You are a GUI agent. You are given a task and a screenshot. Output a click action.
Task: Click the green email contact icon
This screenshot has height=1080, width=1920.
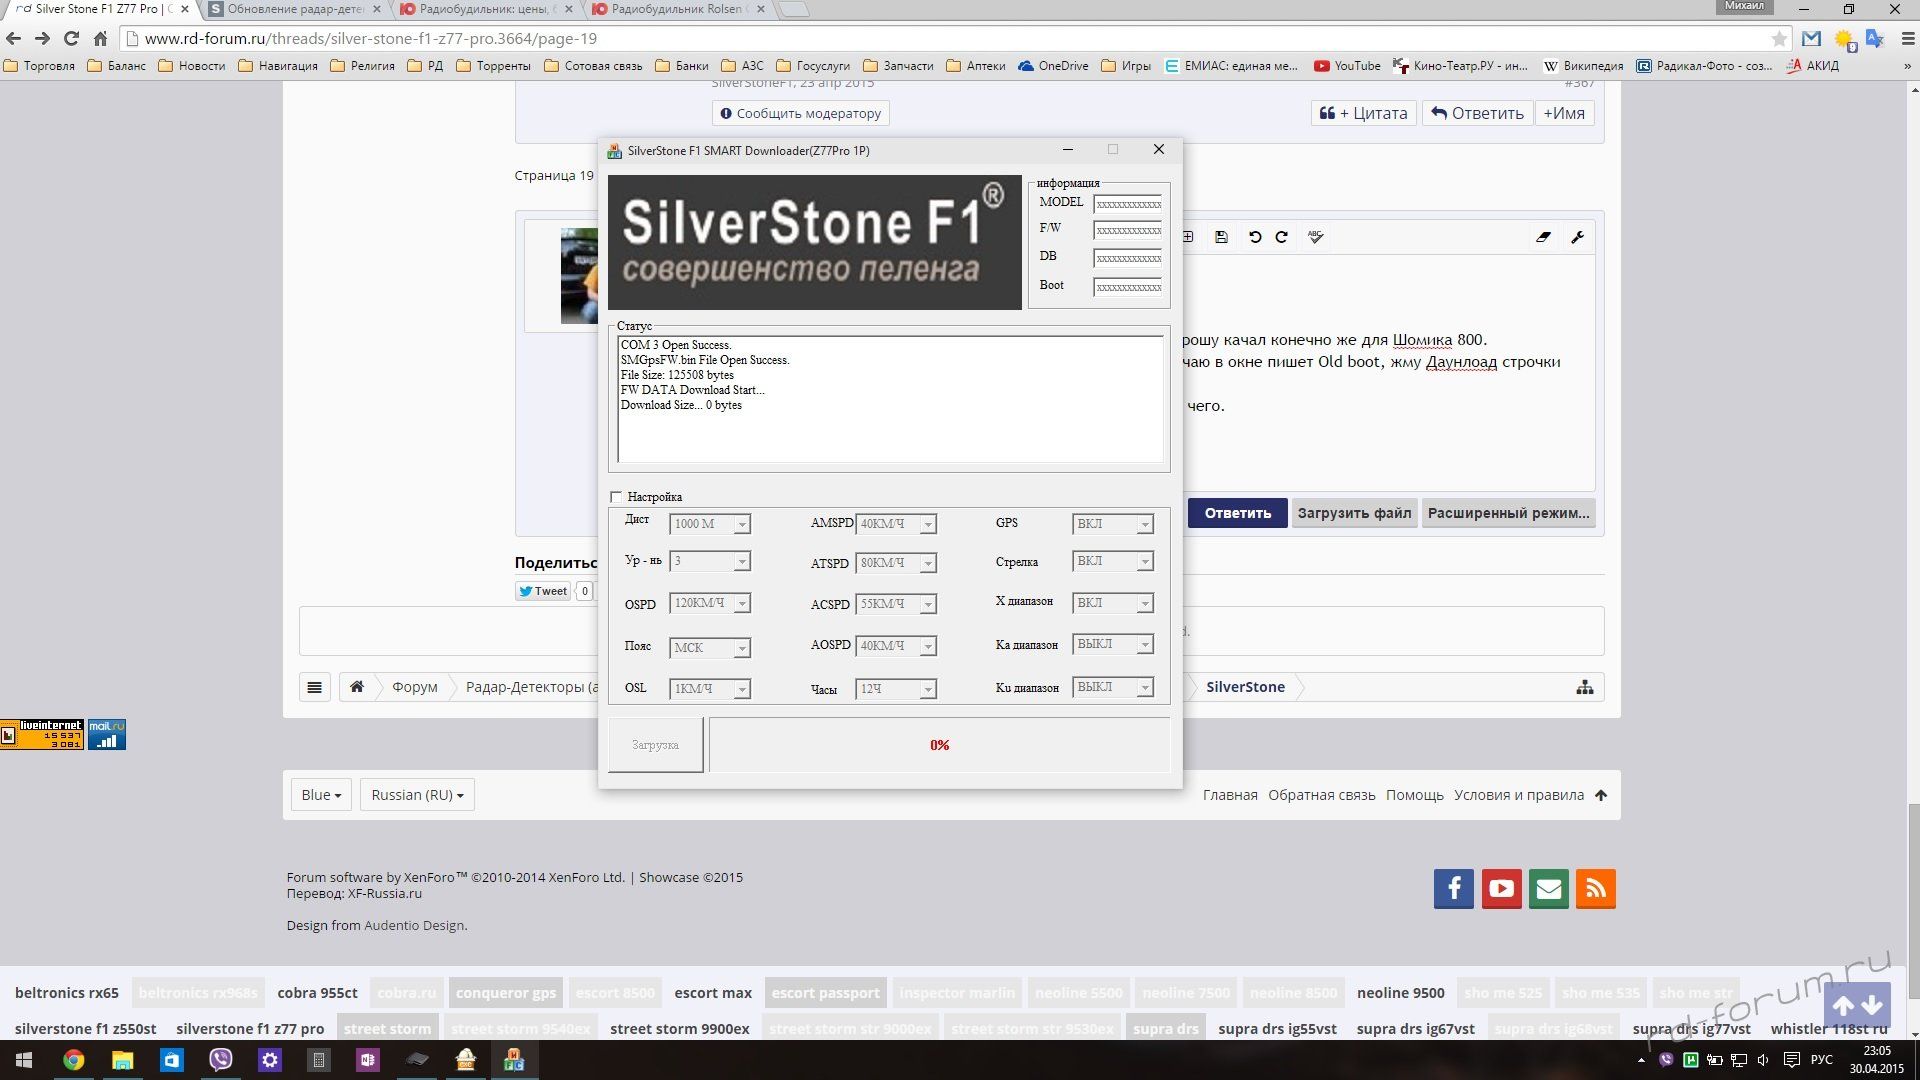pos(1548,888)
